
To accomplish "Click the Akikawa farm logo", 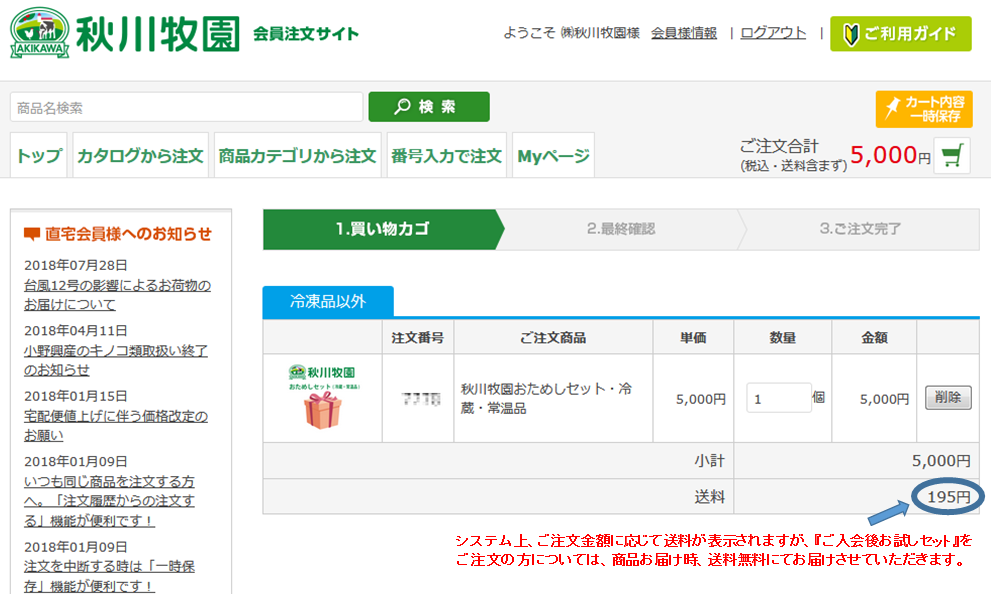I will 125,33.
